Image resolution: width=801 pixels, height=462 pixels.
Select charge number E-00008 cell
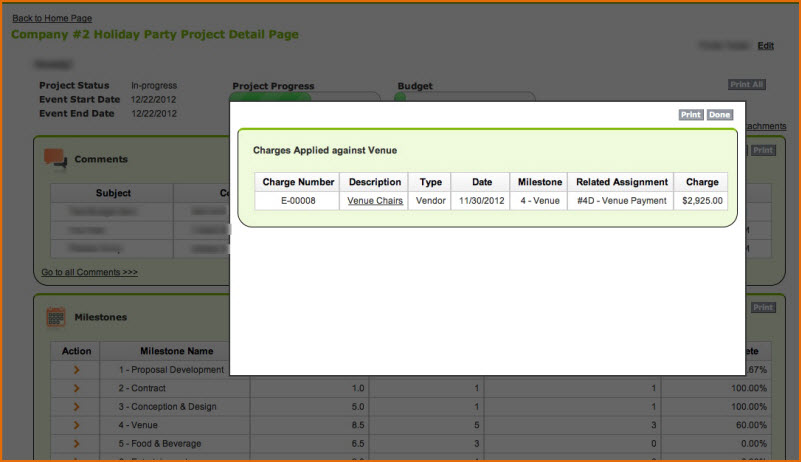tap(298, 201)
